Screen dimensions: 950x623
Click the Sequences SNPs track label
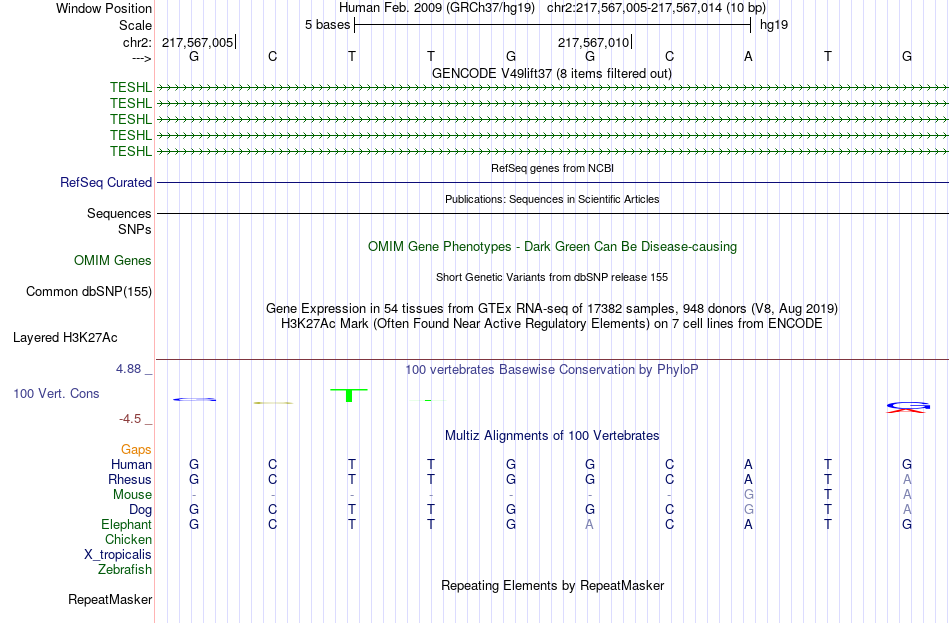[x=119, y=221]
